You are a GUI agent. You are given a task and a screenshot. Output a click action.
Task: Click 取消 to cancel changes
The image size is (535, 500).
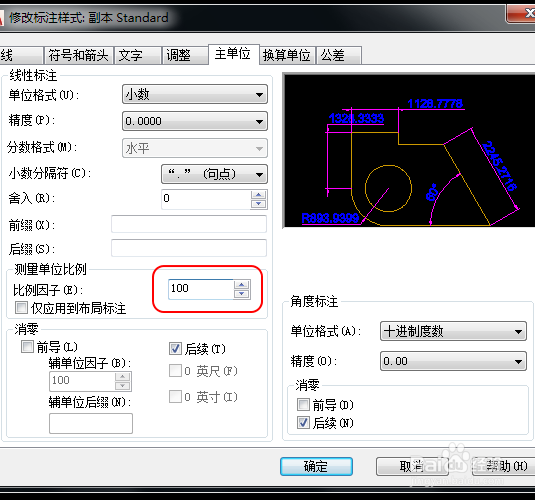(412, 466)
